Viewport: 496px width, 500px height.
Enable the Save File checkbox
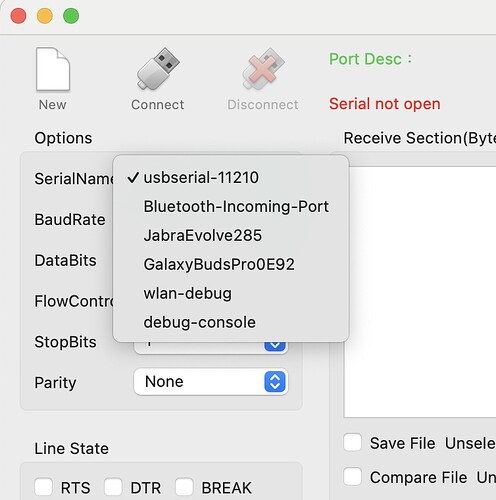353,442
